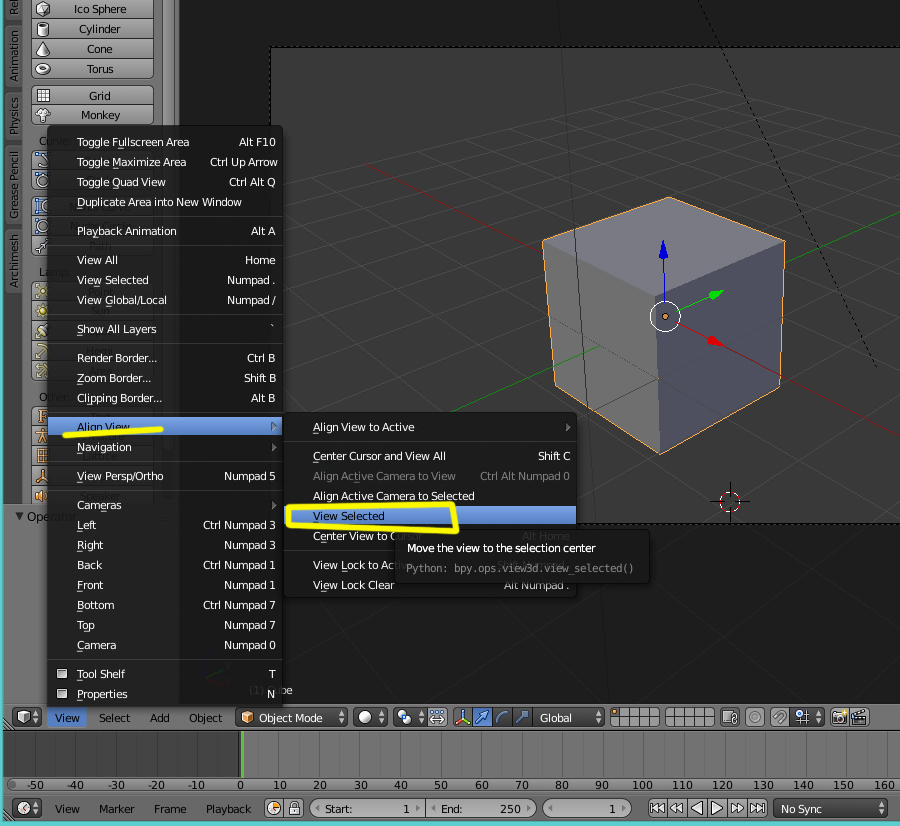Jump to previous keyframe
Screen dimensions: 900x826
pos(677,809)
